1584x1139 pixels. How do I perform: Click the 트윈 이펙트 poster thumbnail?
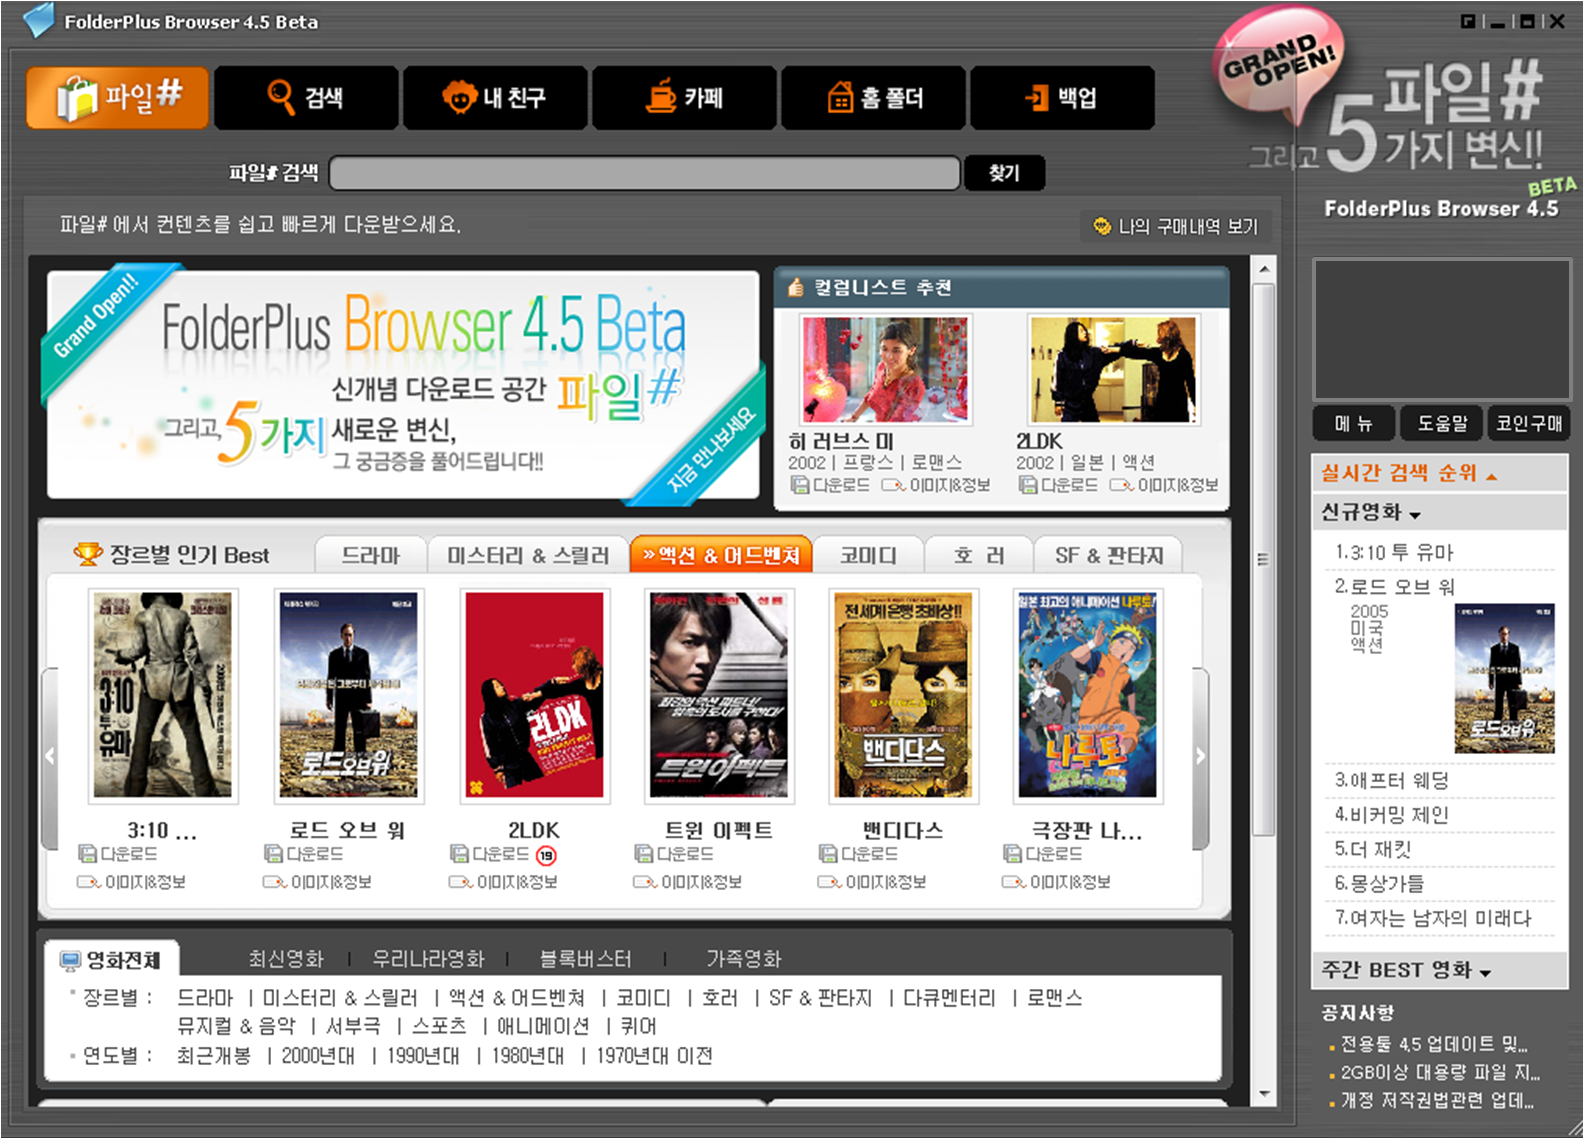719,696
